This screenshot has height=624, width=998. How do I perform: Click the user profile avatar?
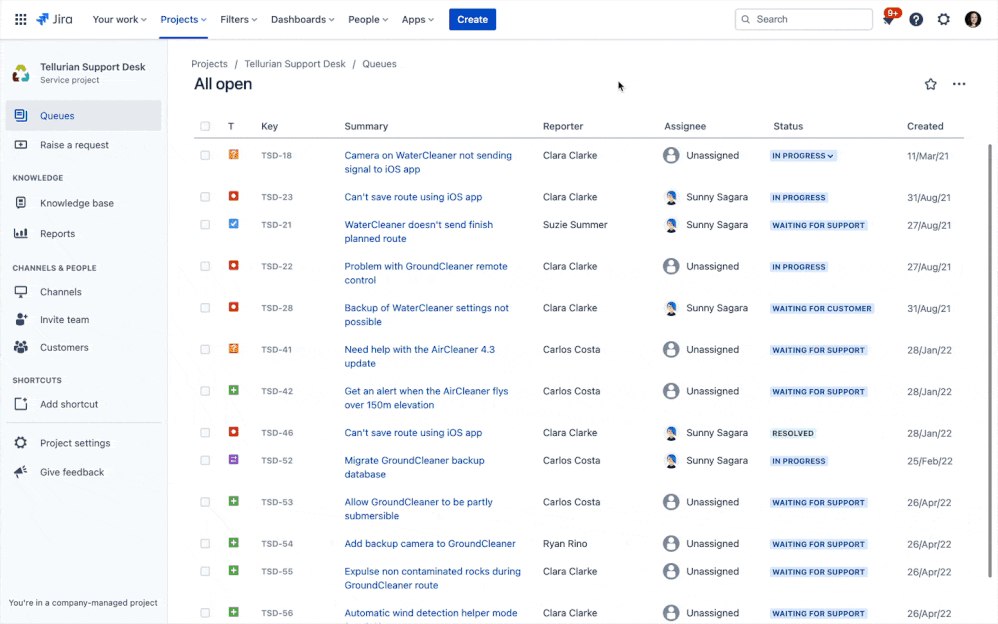tap(973, 19)
